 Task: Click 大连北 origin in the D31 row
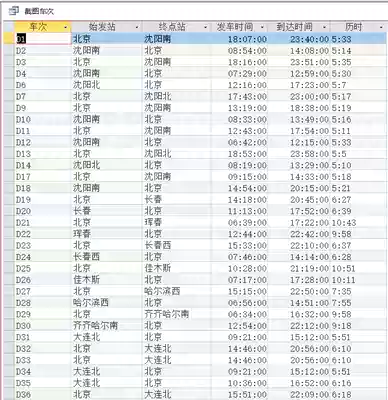pyautogui.click(x=86, y=337)
